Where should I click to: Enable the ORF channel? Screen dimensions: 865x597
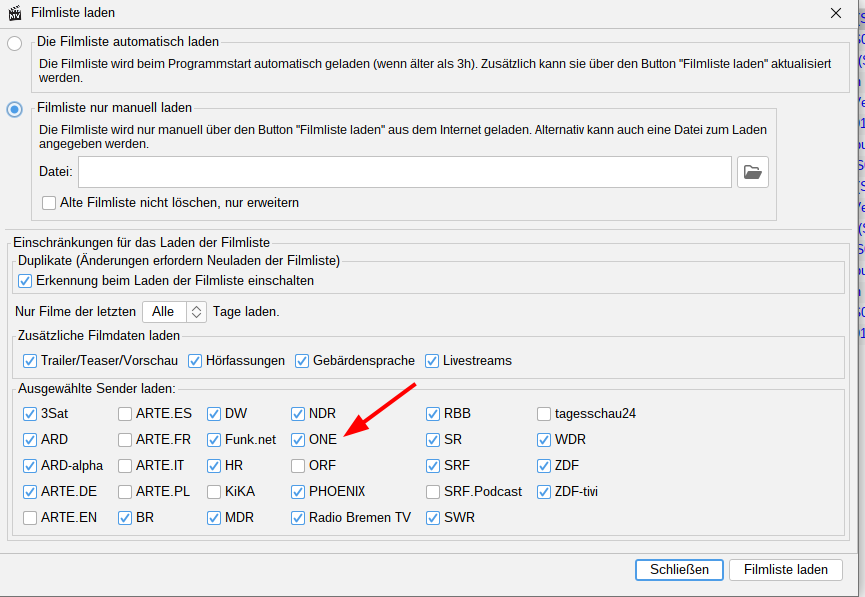[298, 466]
